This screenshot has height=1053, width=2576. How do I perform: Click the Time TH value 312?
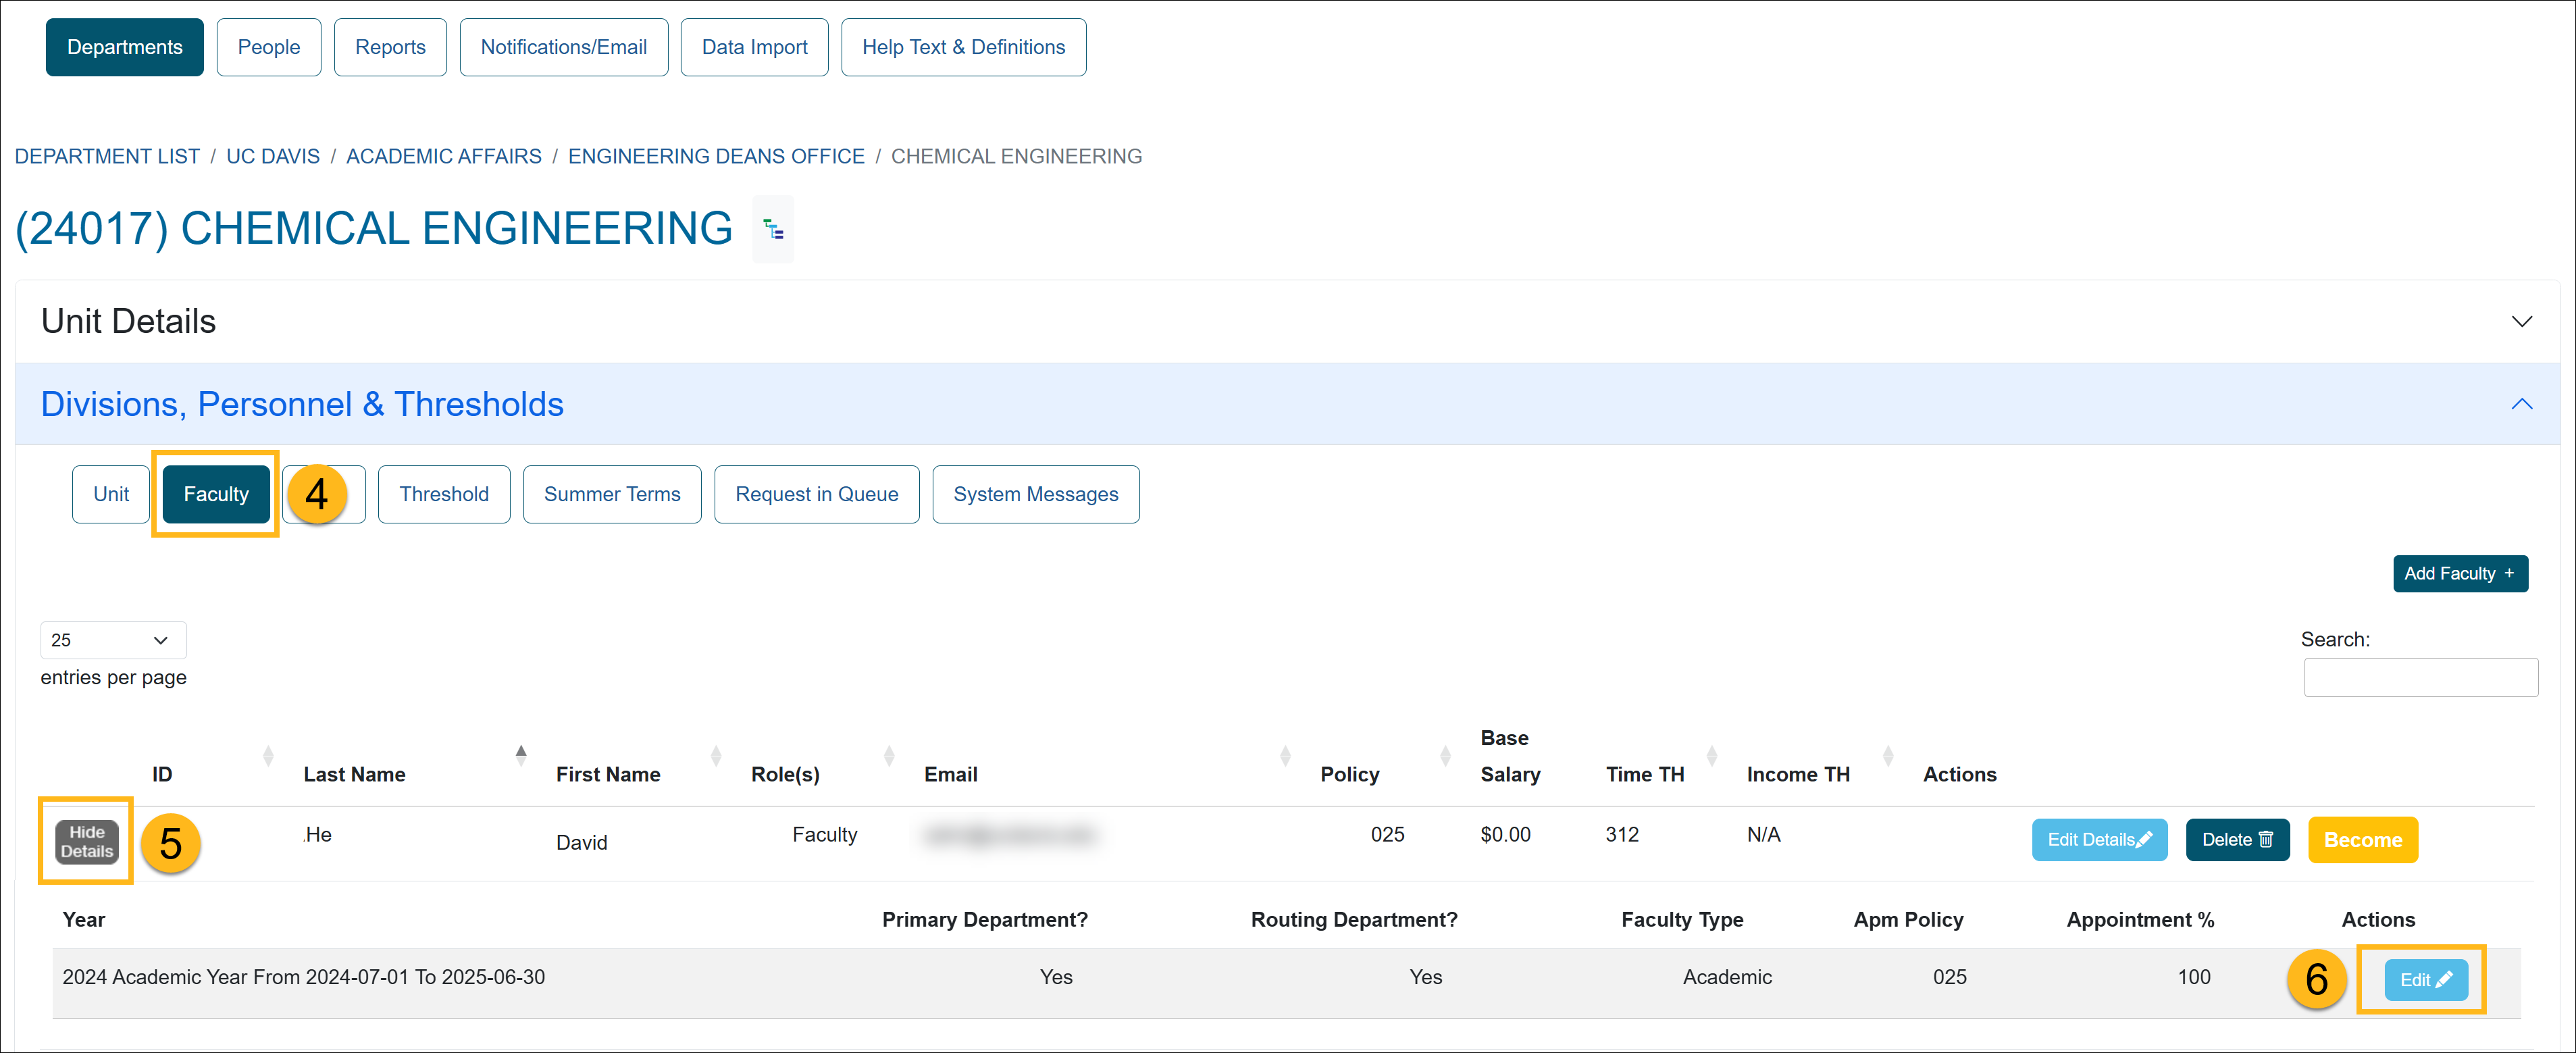coord(1622,835)
